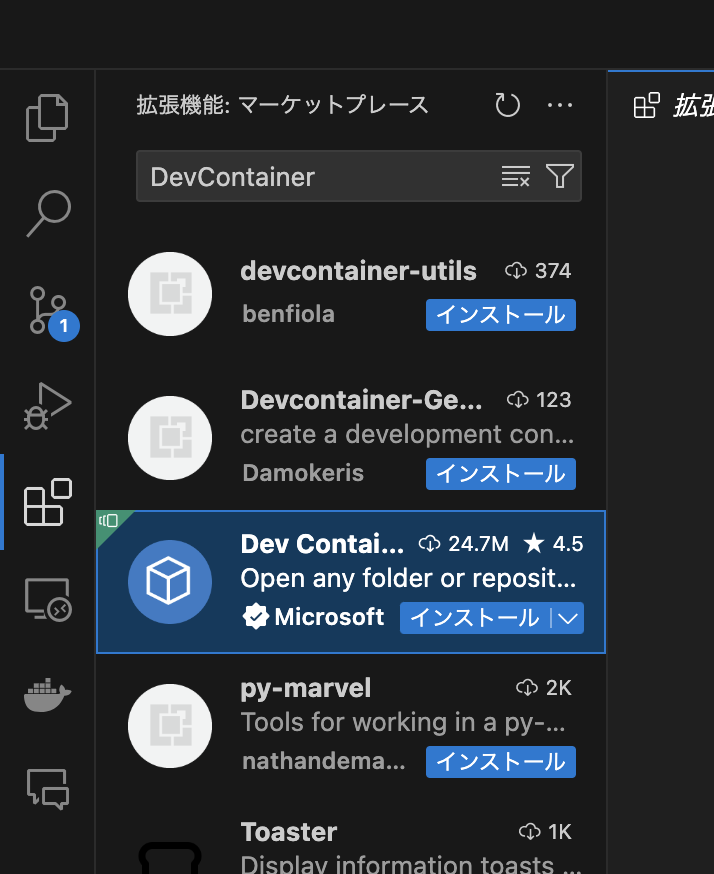
Task: Install the py-marvel extension
Action: tap(501, 762)
